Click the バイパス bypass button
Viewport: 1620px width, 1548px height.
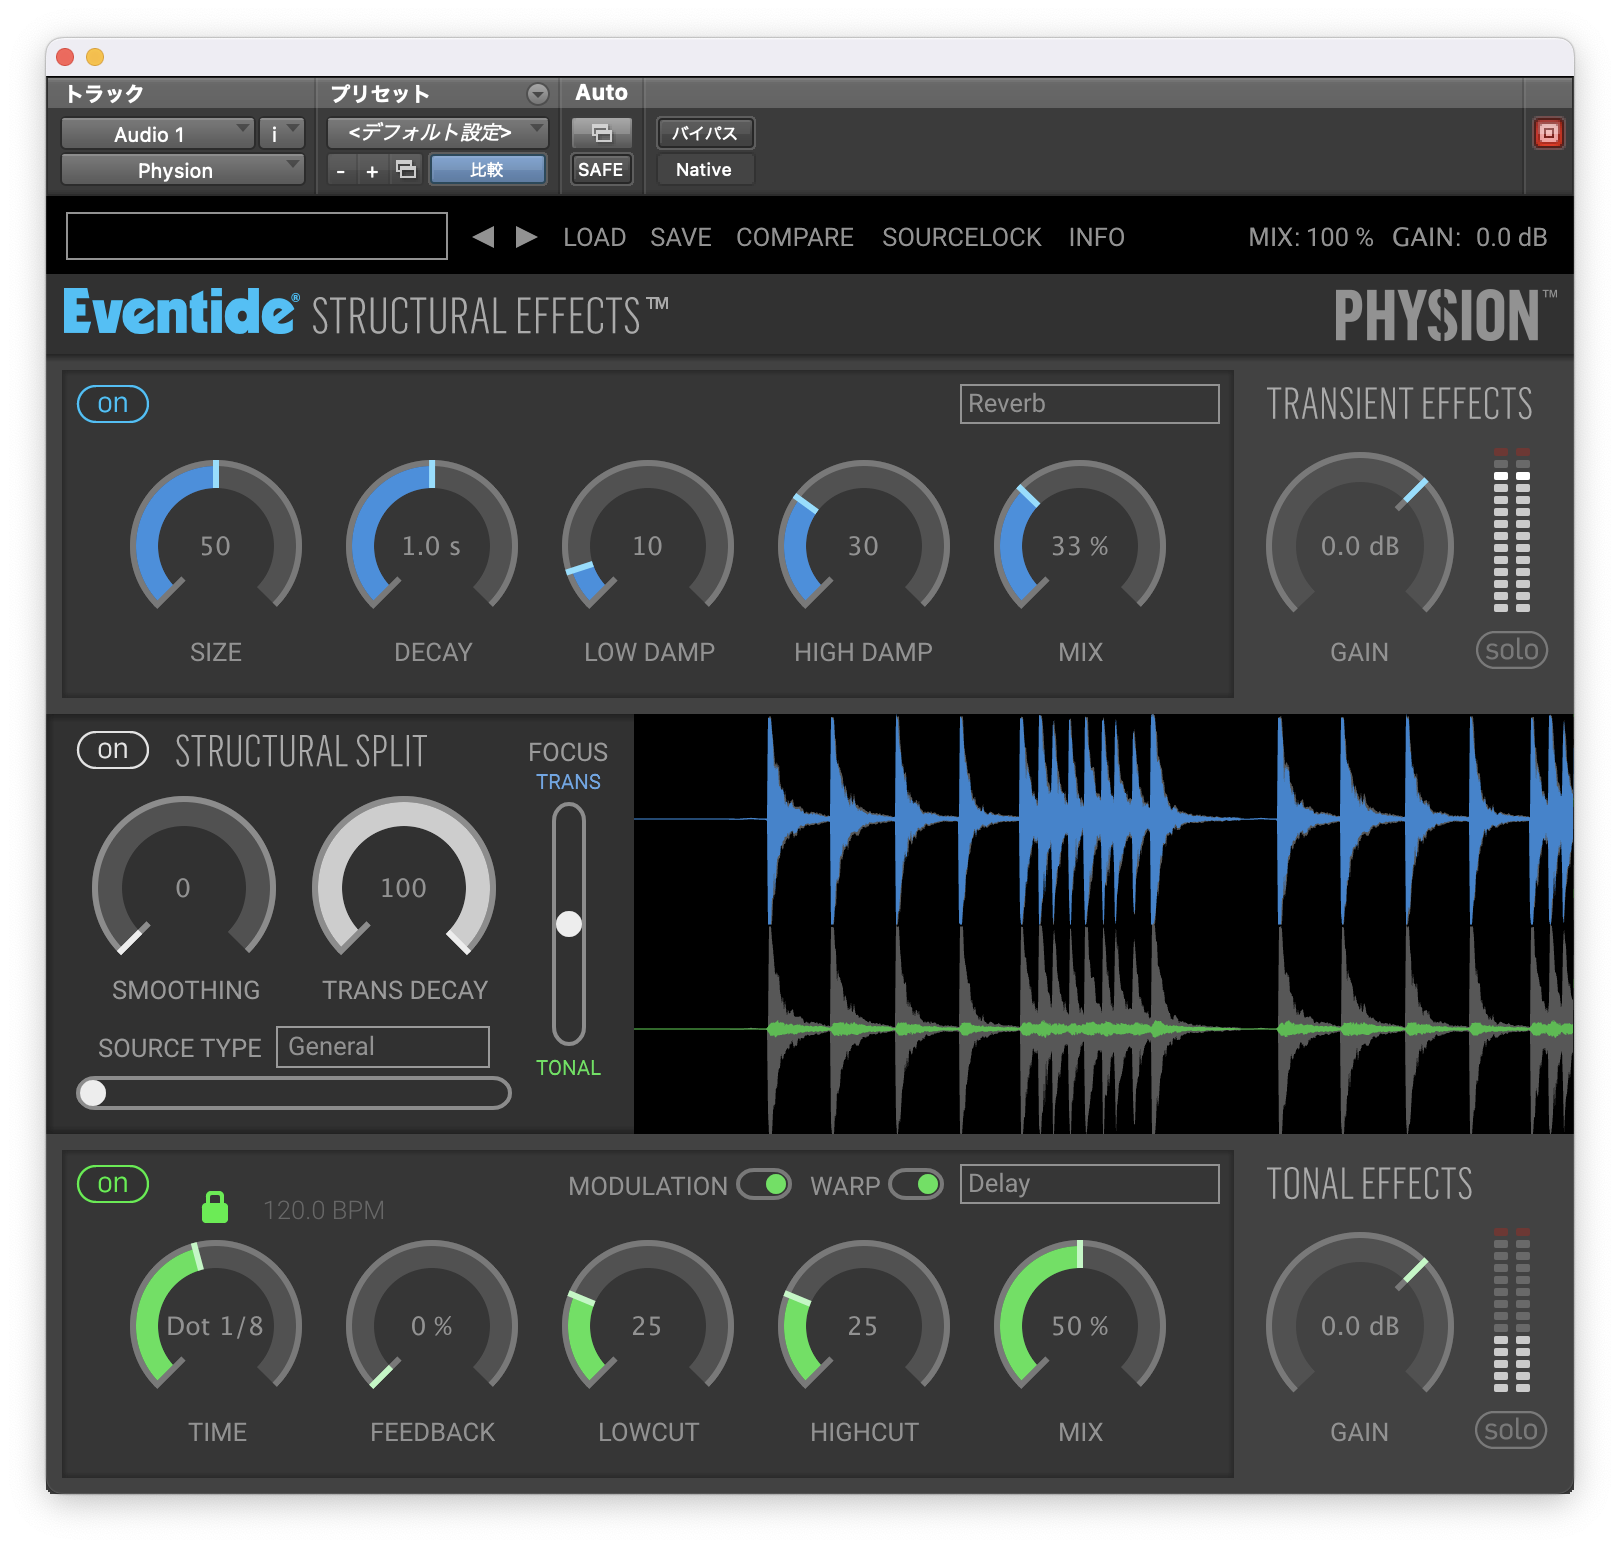click(x=705, y=133)
